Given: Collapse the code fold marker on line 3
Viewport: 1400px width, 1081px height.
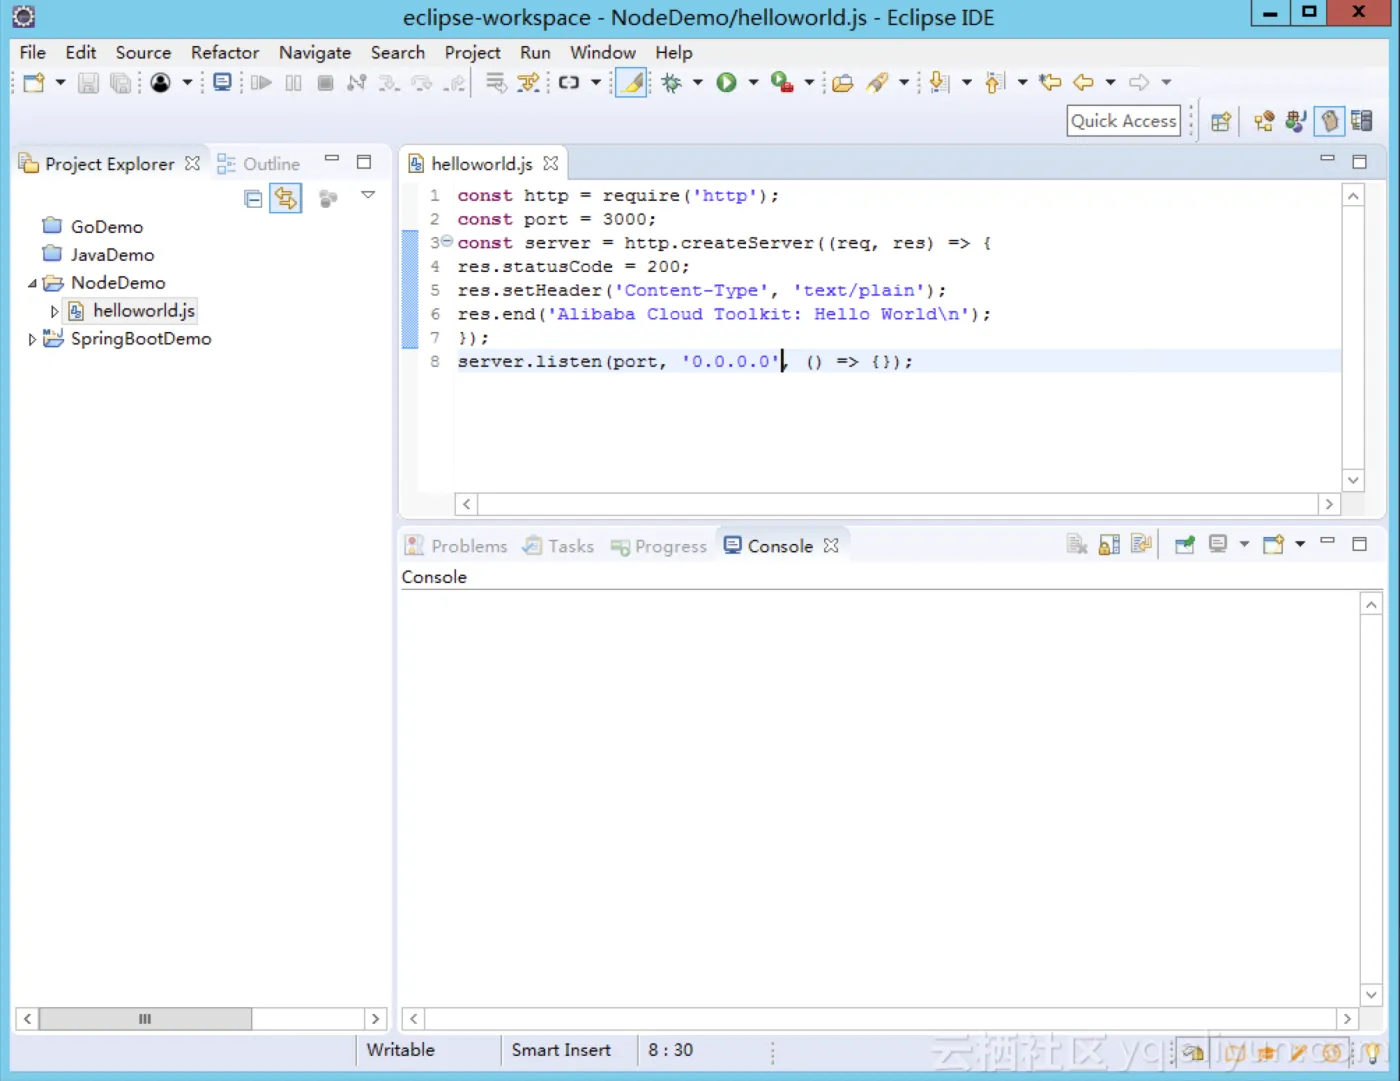Looking at the screenshot, I should coord(447,242).
